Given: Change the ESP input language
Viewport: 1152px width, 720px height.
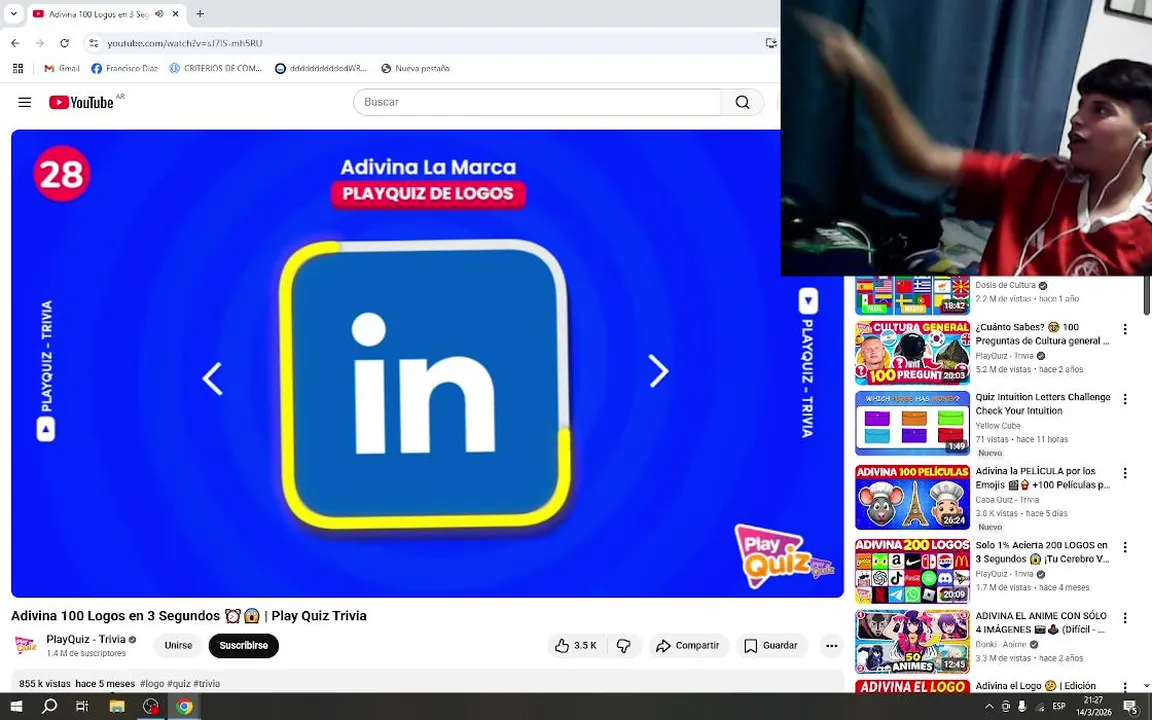Looking at the screenshot, I should coord(1059,706).
